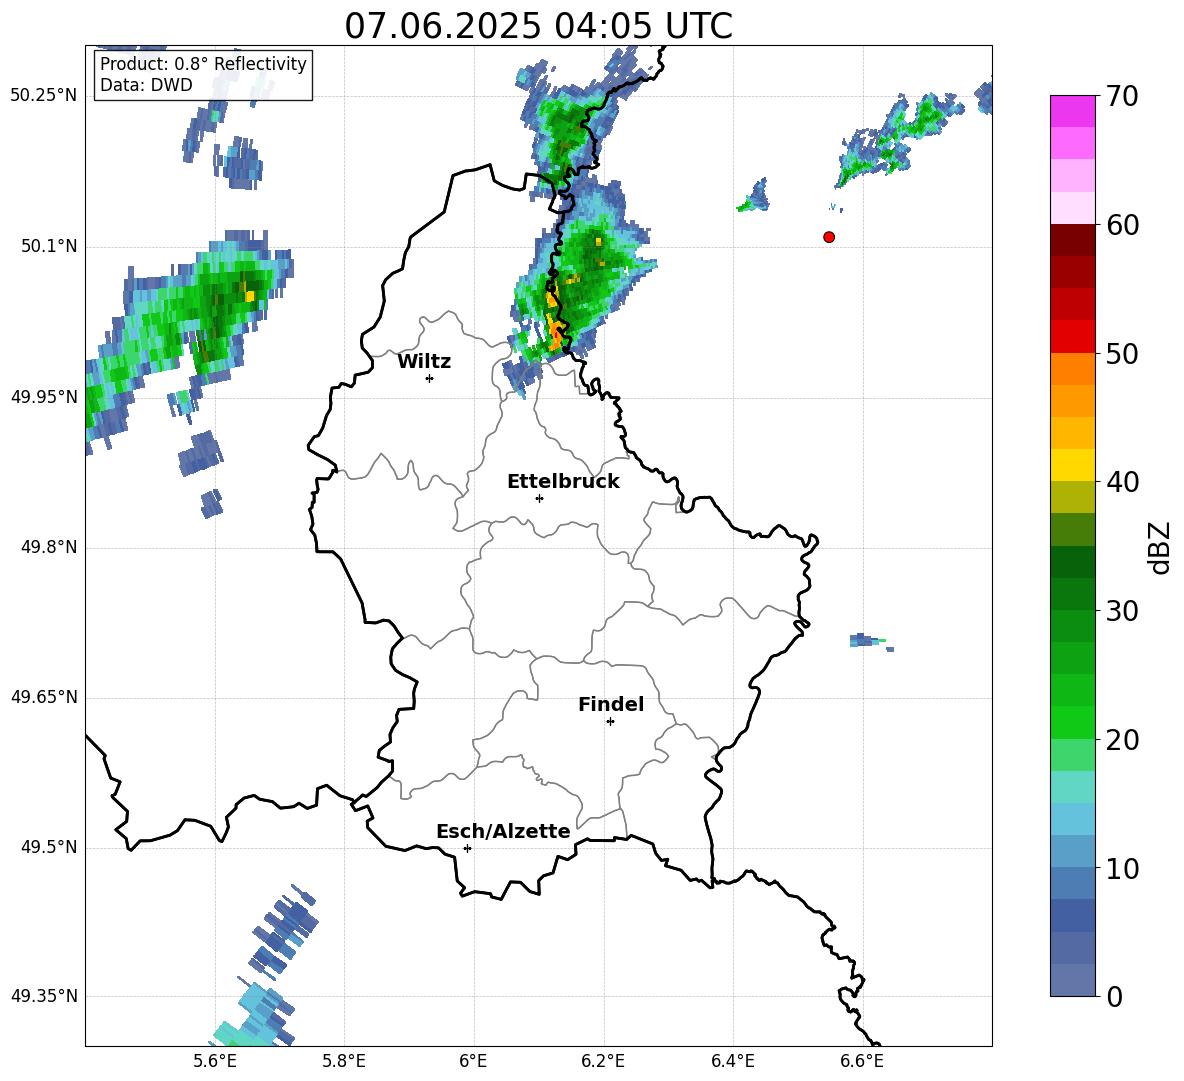Click the 10 tick label on colorbar
Image resolution: width=1184 pixels, height=1081 pixels.
[x=1122, y=869]
